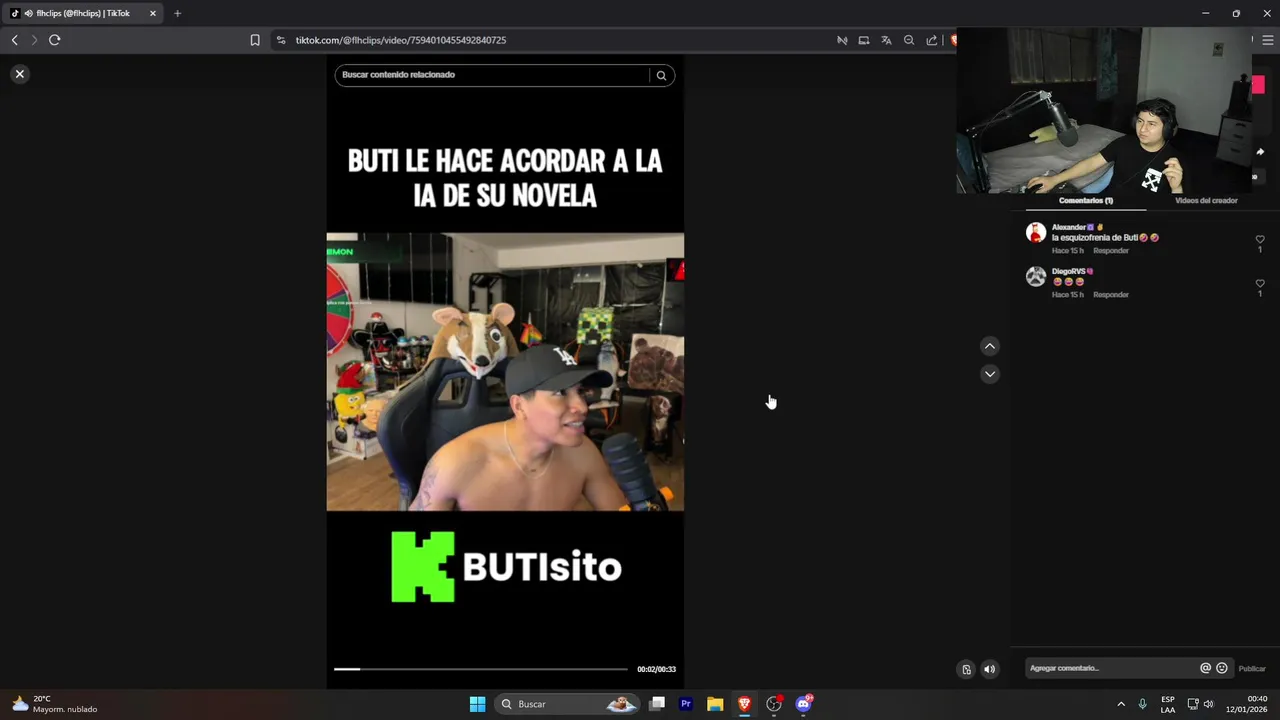Go to the next video arrow
Image resolution: width=1280 pixels, height=720 pixels.
(990, 374)
